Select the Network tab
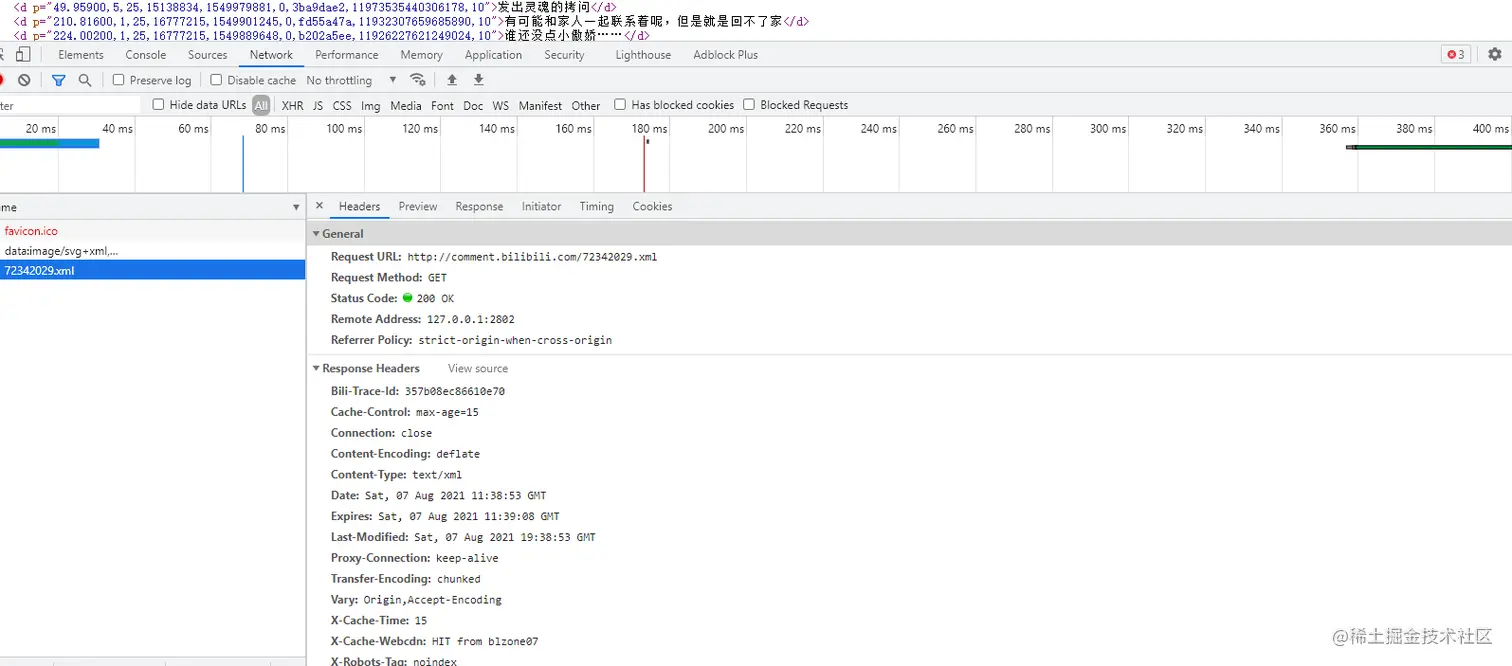 click(271, 55)
